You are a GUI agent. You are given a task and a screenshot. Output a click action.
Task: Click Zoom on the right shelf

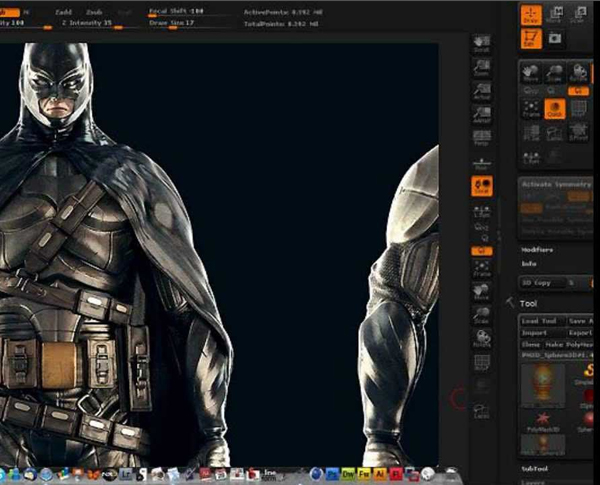pos(482,68)
